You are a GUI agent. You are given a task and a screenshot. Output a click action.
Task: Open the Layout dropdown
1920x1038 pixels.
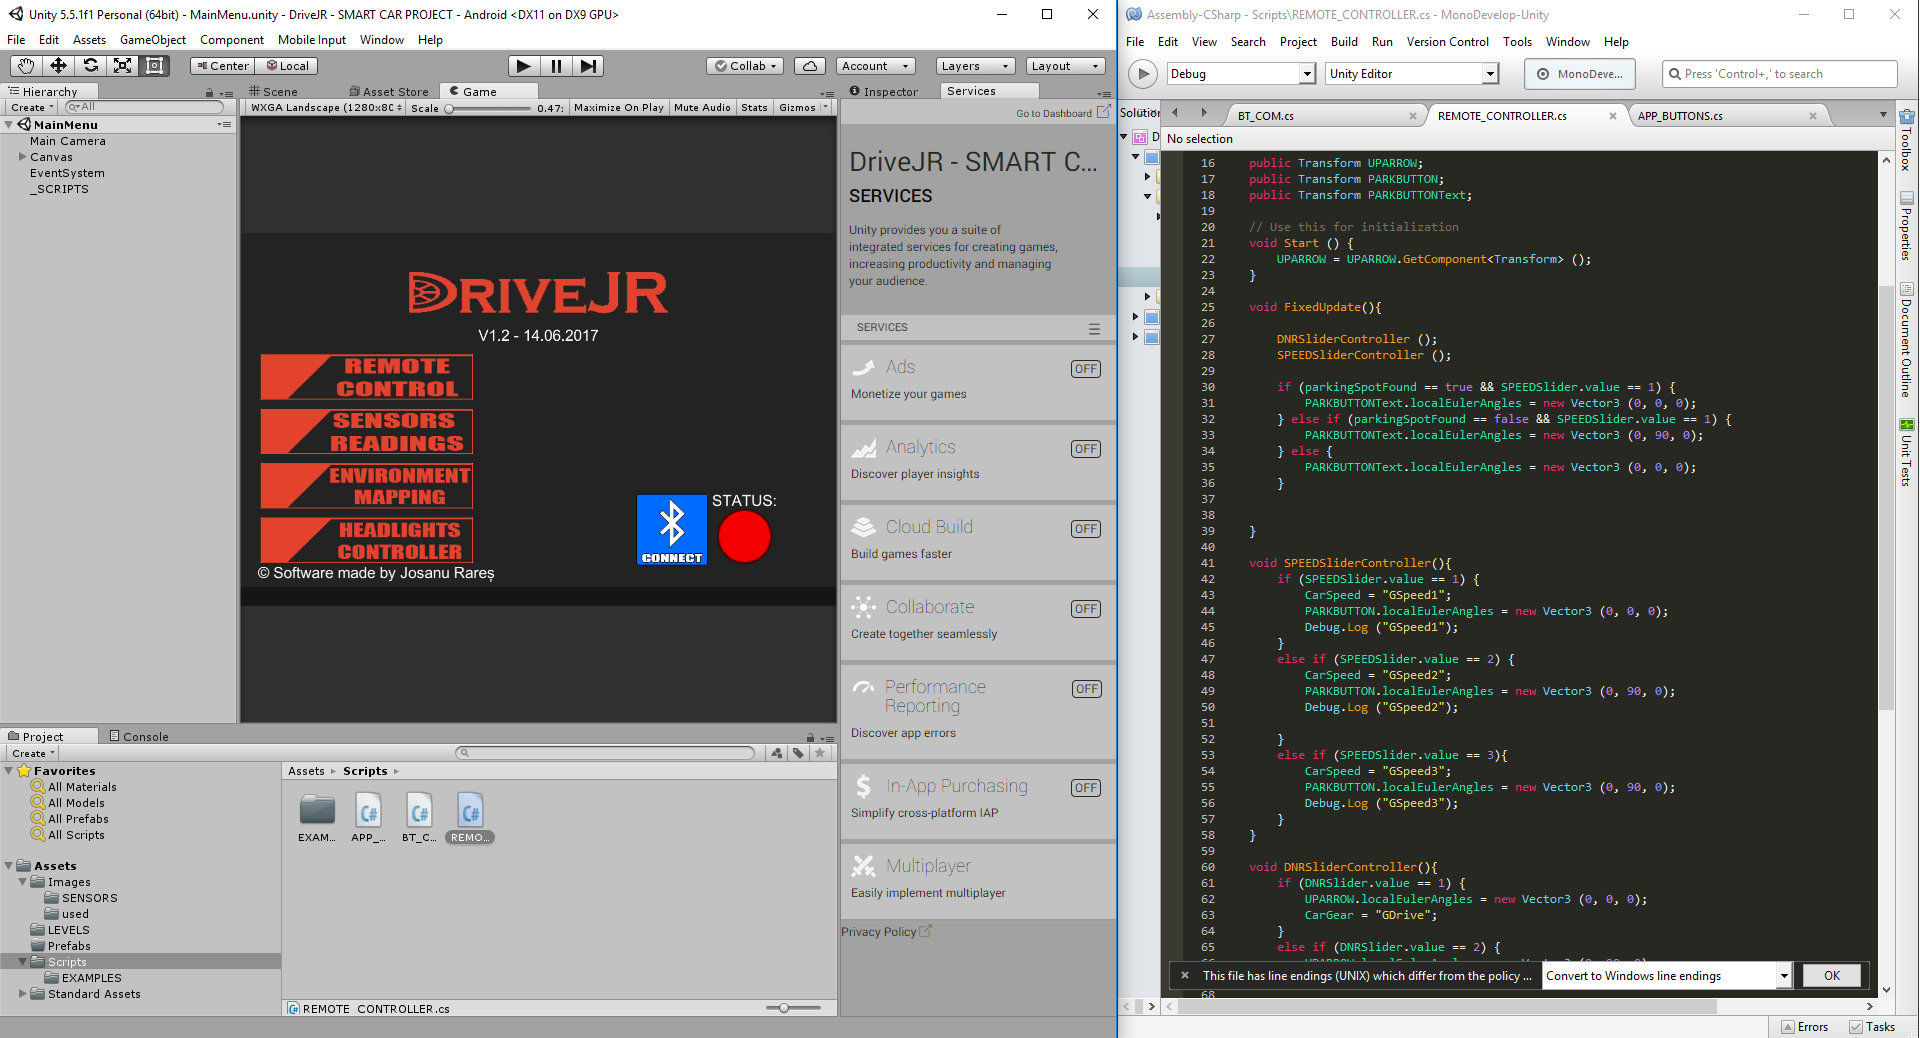click(x=1065, y=66)
